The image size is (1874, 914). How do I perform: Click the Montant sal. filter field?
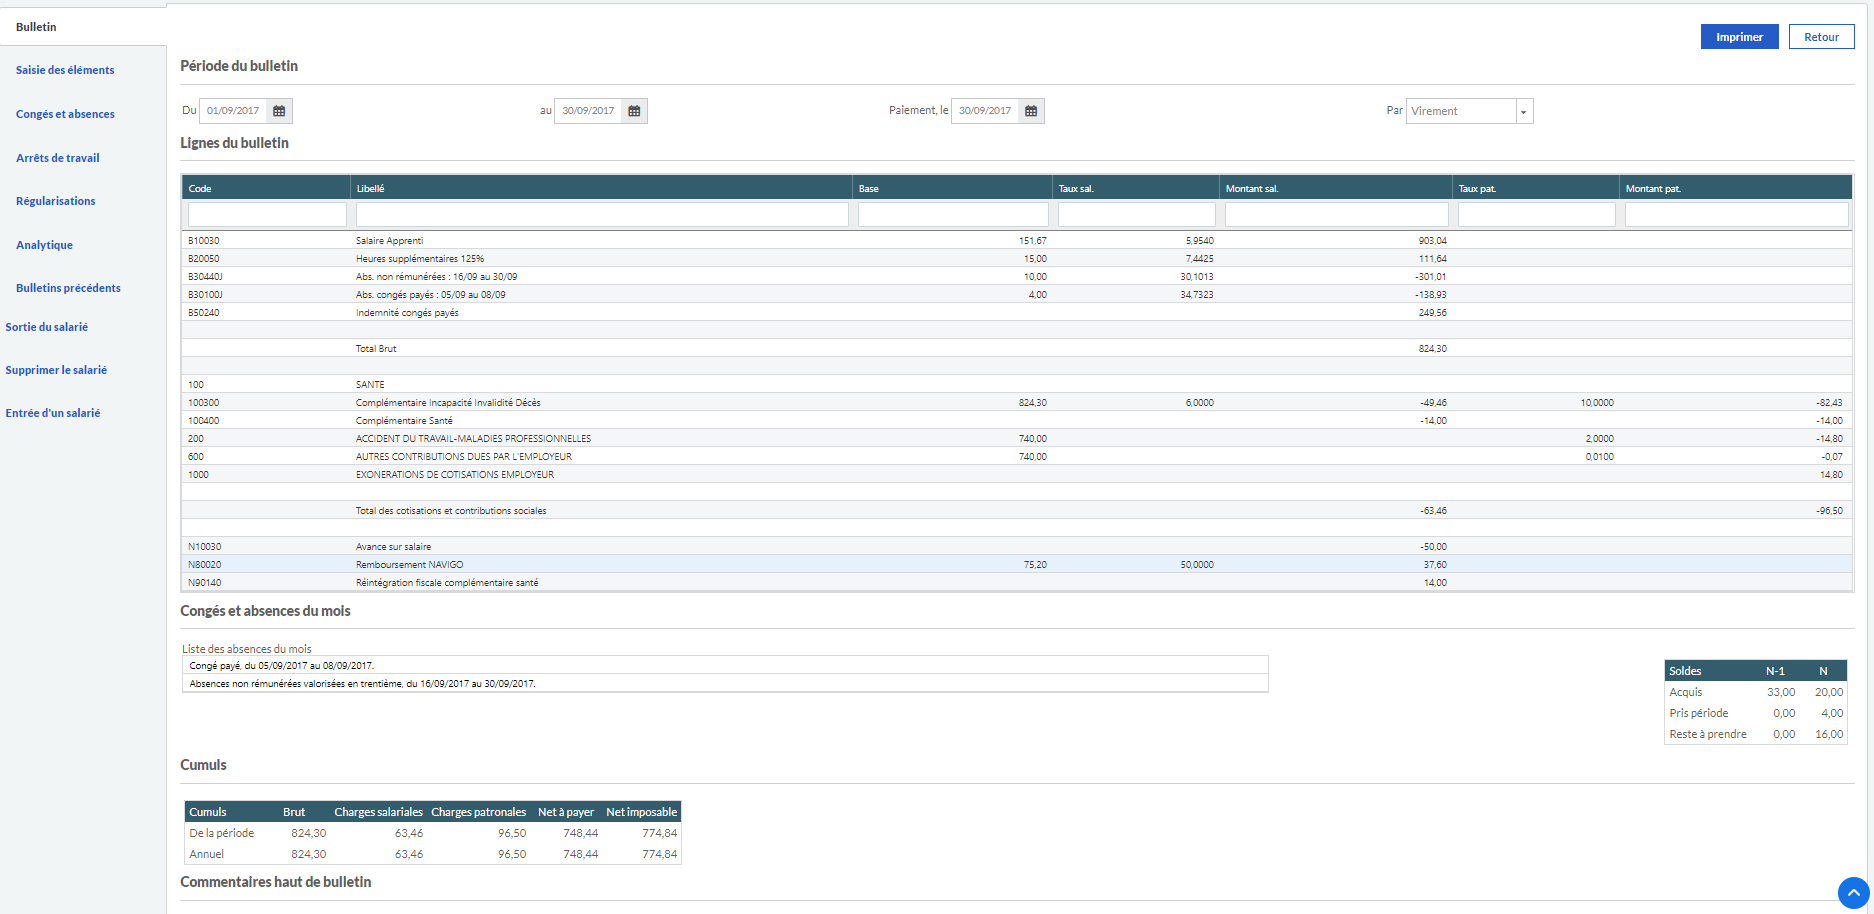coord(1337,214)
